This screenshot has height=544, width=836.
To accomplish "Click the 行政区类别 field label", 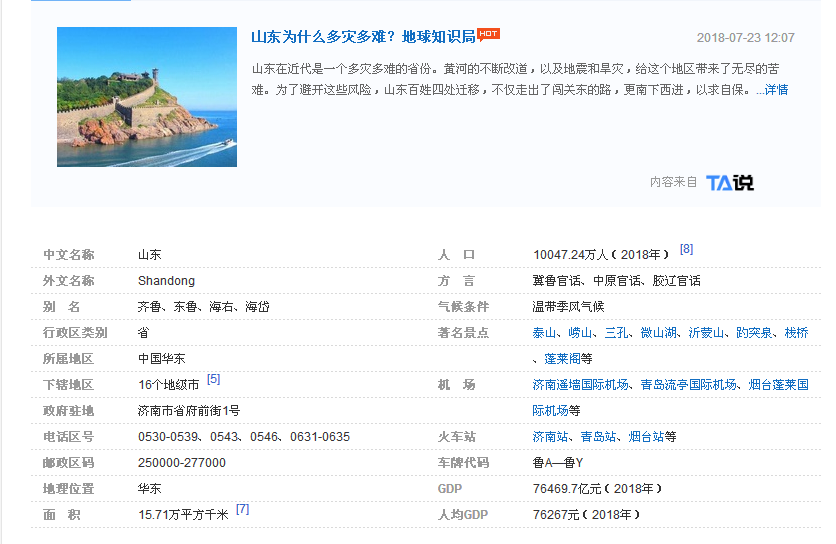I will point(75,333).
